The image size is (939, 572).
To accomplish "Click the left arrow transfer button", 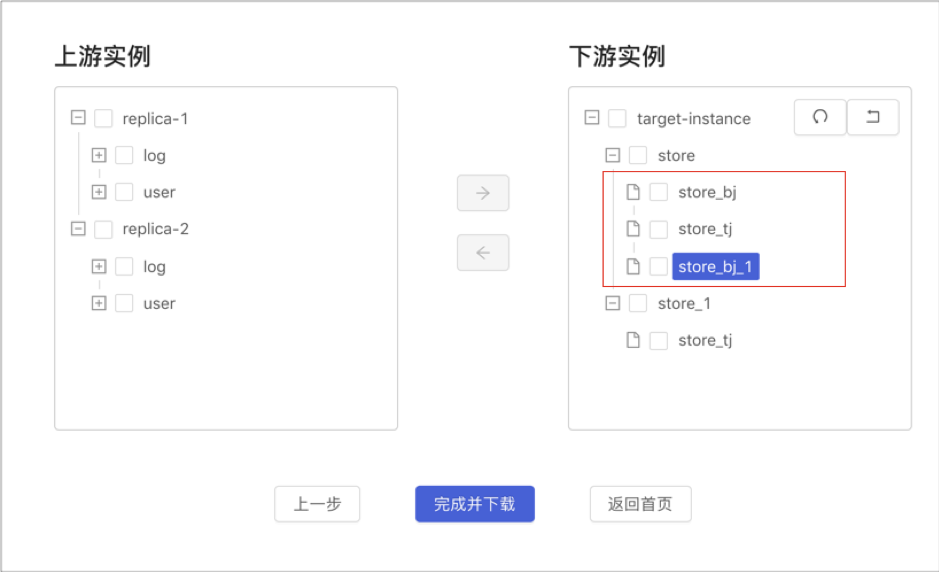I will coord(483,253).
